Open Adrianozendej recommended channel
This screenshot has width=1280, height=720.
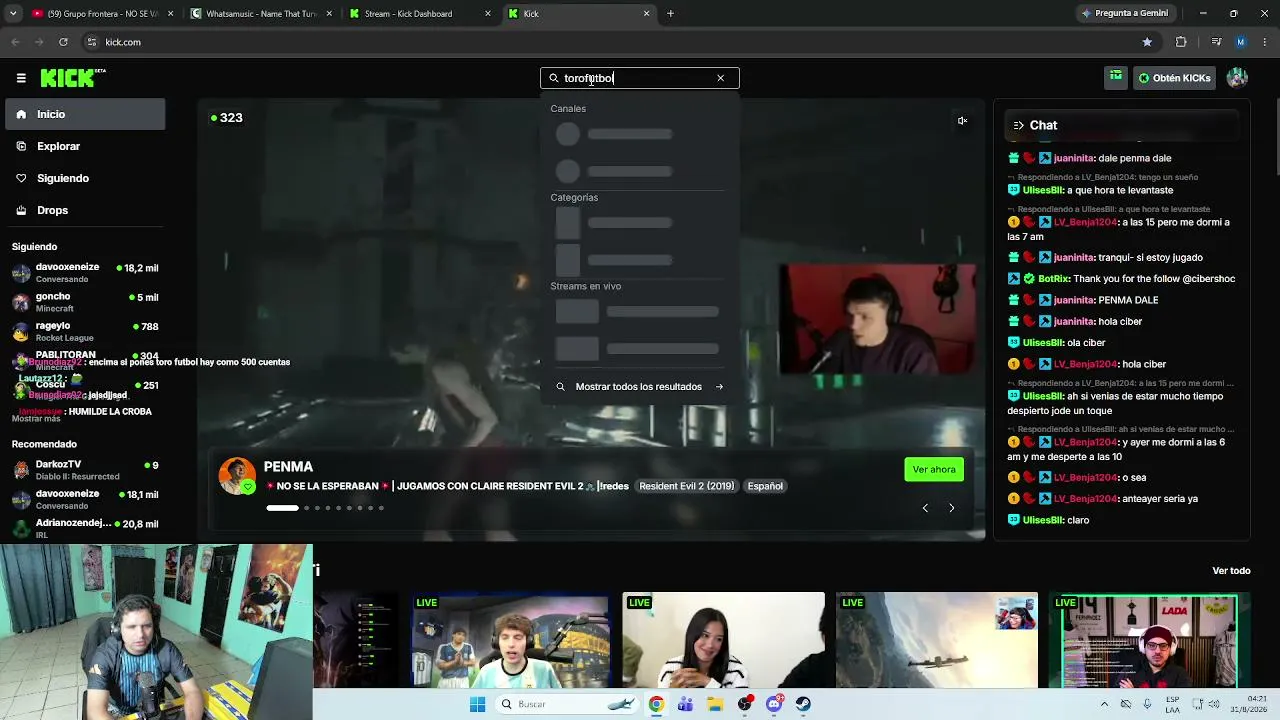pyautogui.click(x=85, y=528)
